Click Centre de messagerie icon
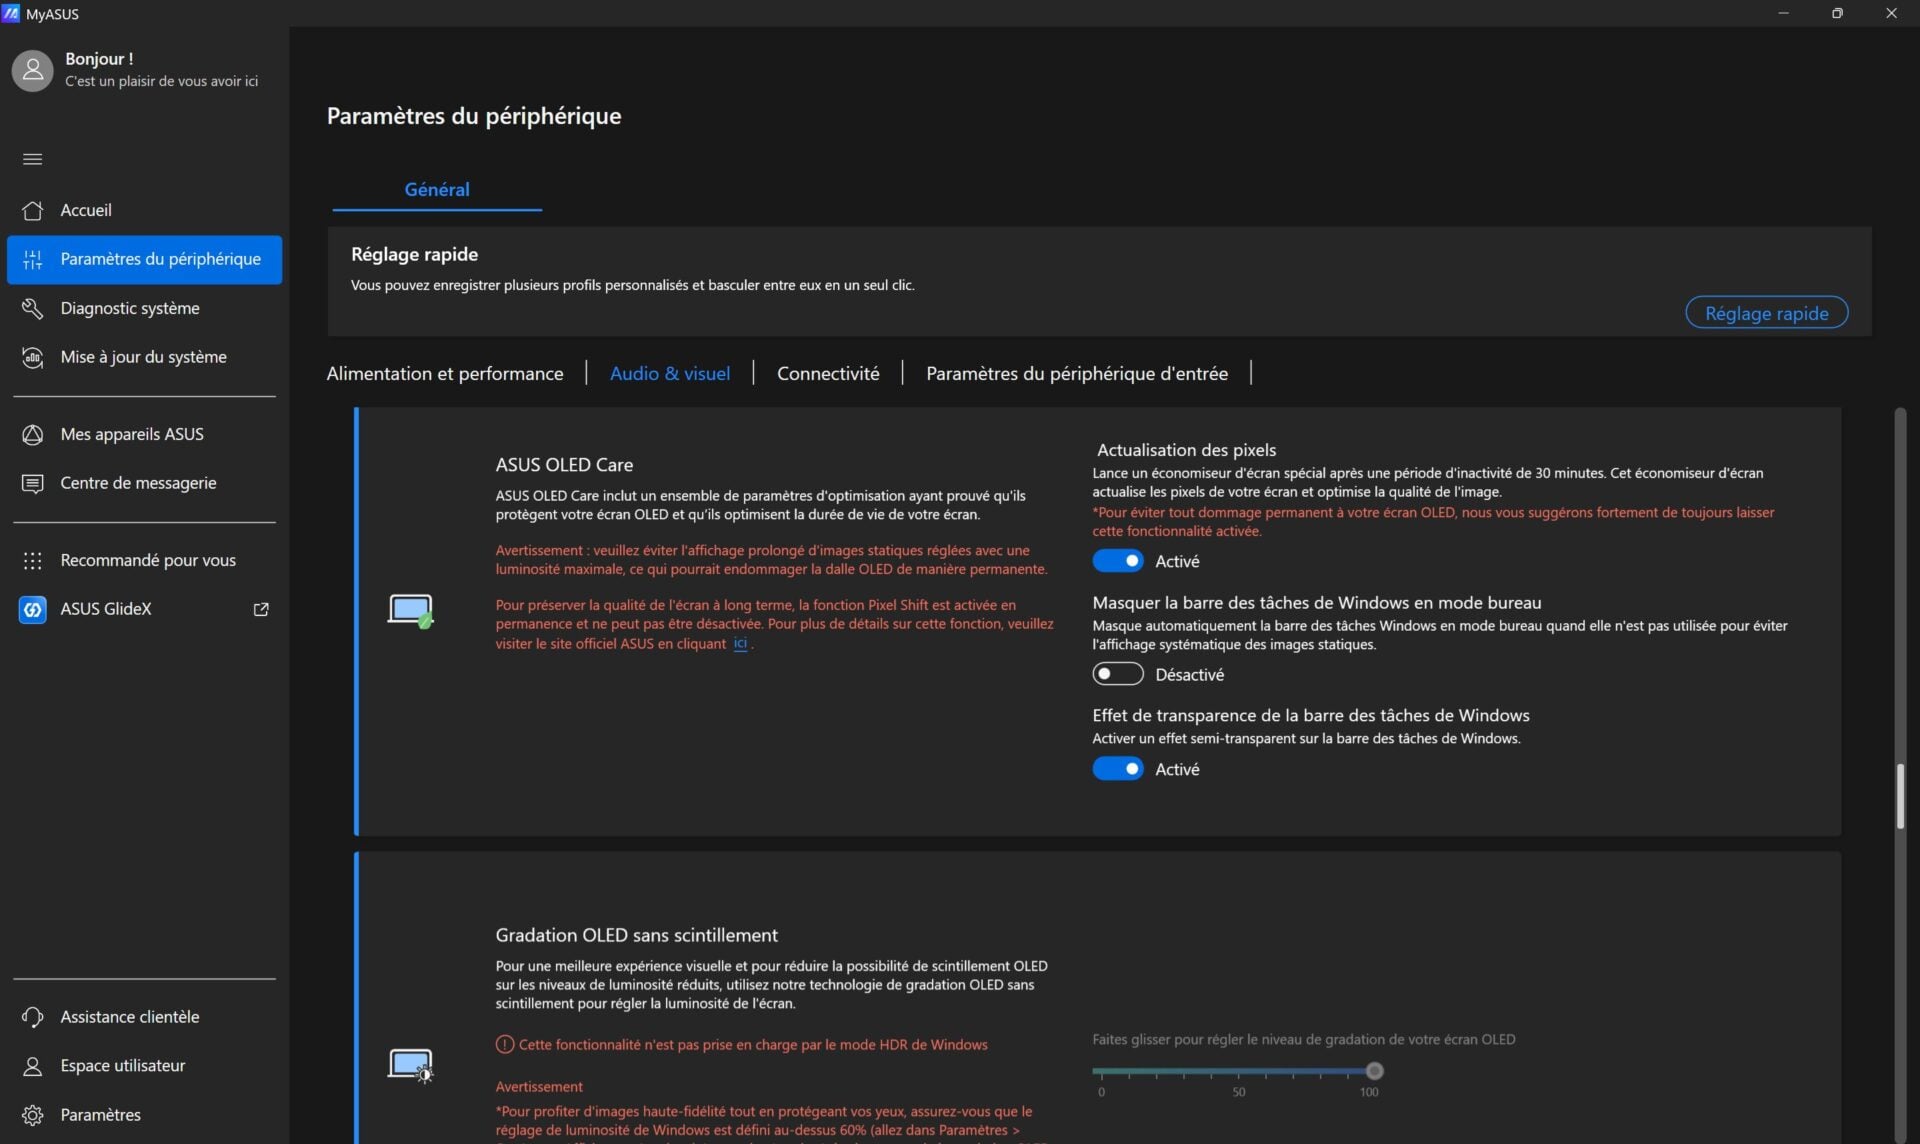The width and height of the screenshot is (1920, 1144). [32, 483]
